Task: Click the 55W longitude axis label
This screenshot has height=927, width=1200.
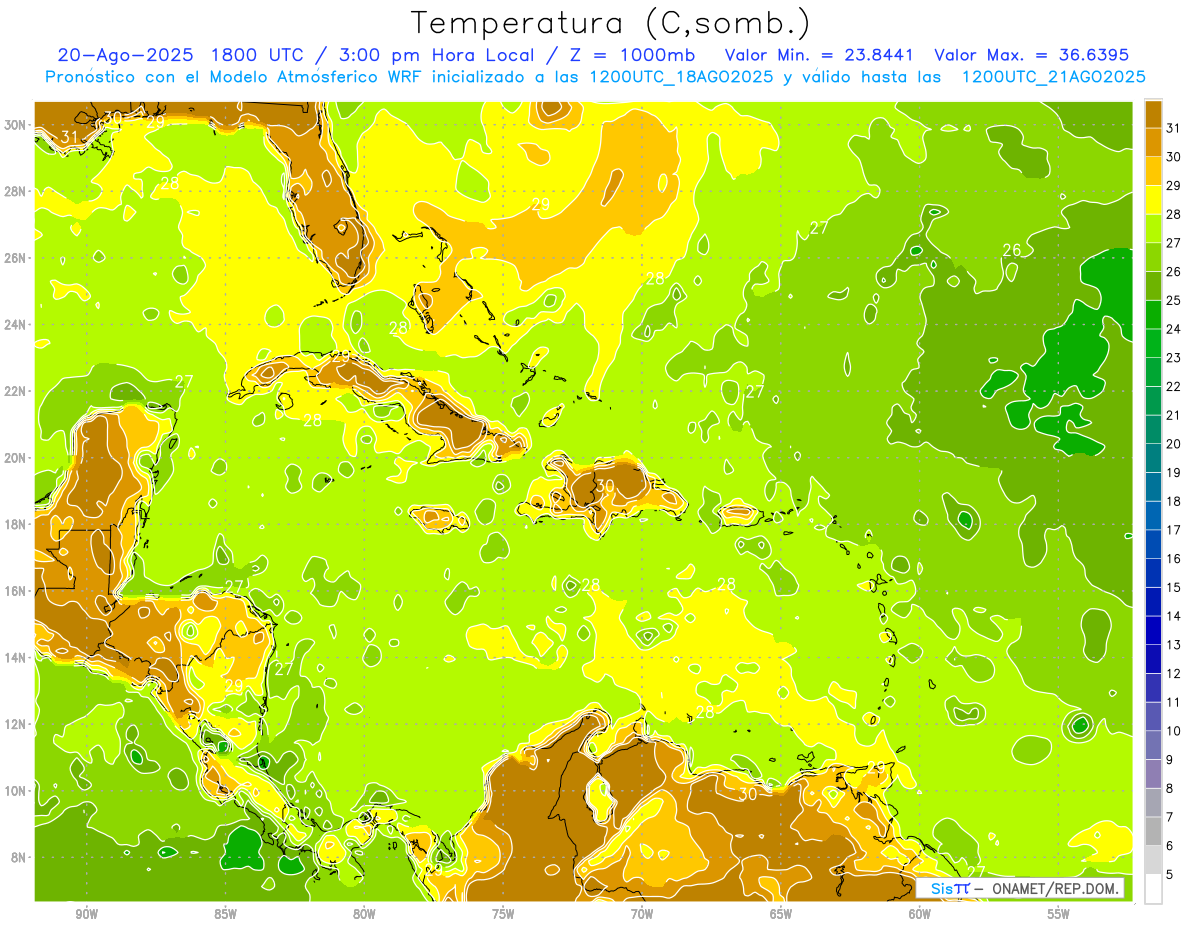Action: tap(1058, 914)
